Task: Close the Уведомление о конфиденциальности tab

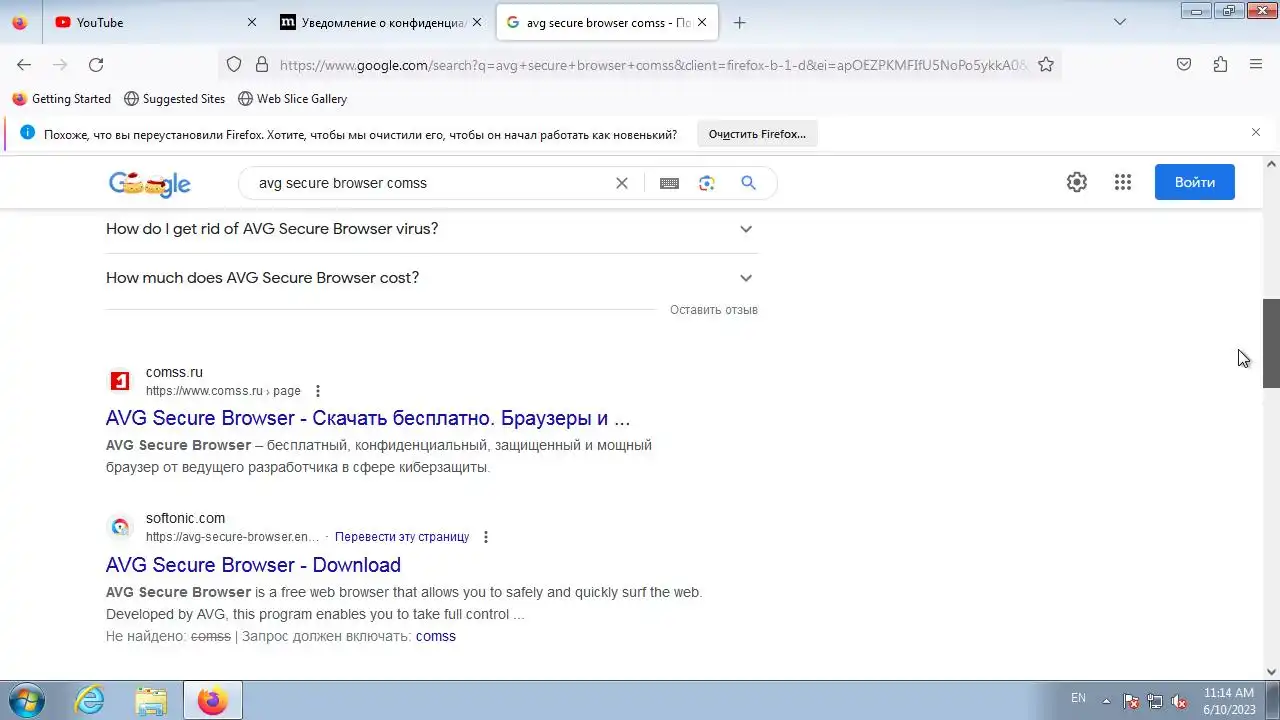Action: [477, 22]
